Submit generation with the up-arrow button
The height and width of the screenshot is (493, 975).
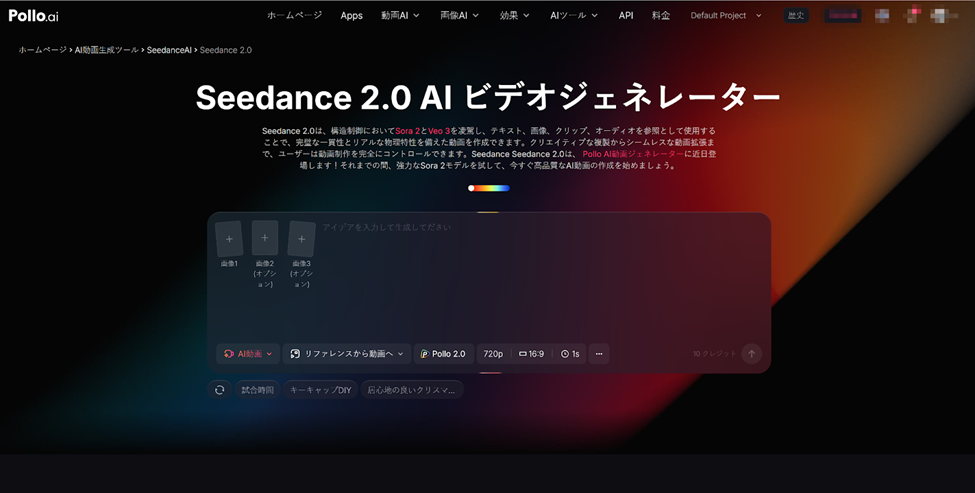[x=751, y=354]
